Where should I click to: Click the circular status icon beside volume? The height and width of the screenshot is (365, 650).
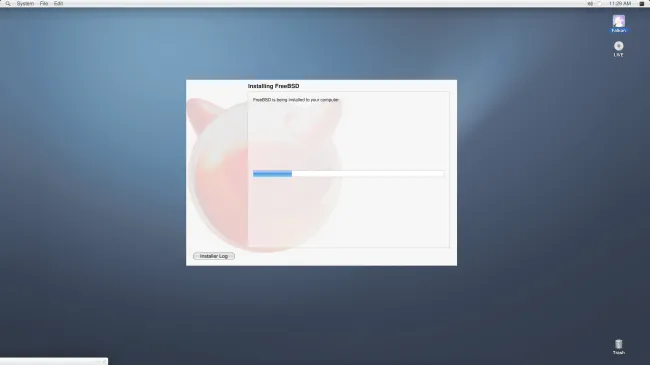599,3
